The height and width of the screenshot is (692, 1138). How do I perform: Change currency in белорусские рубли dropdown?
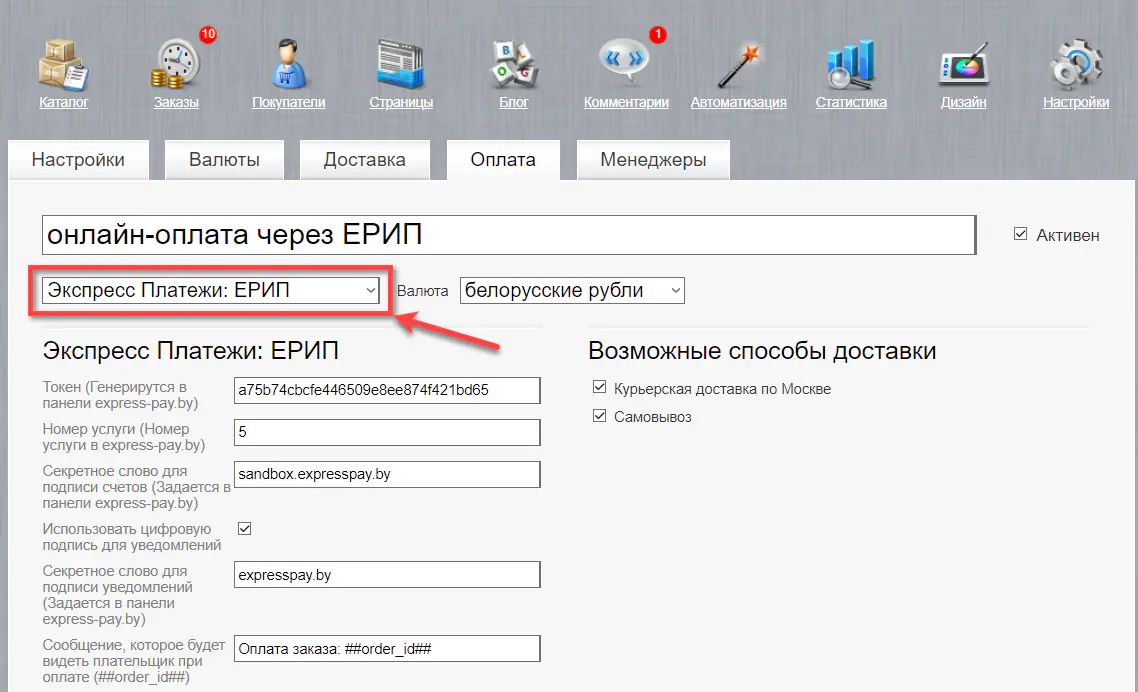572,290
